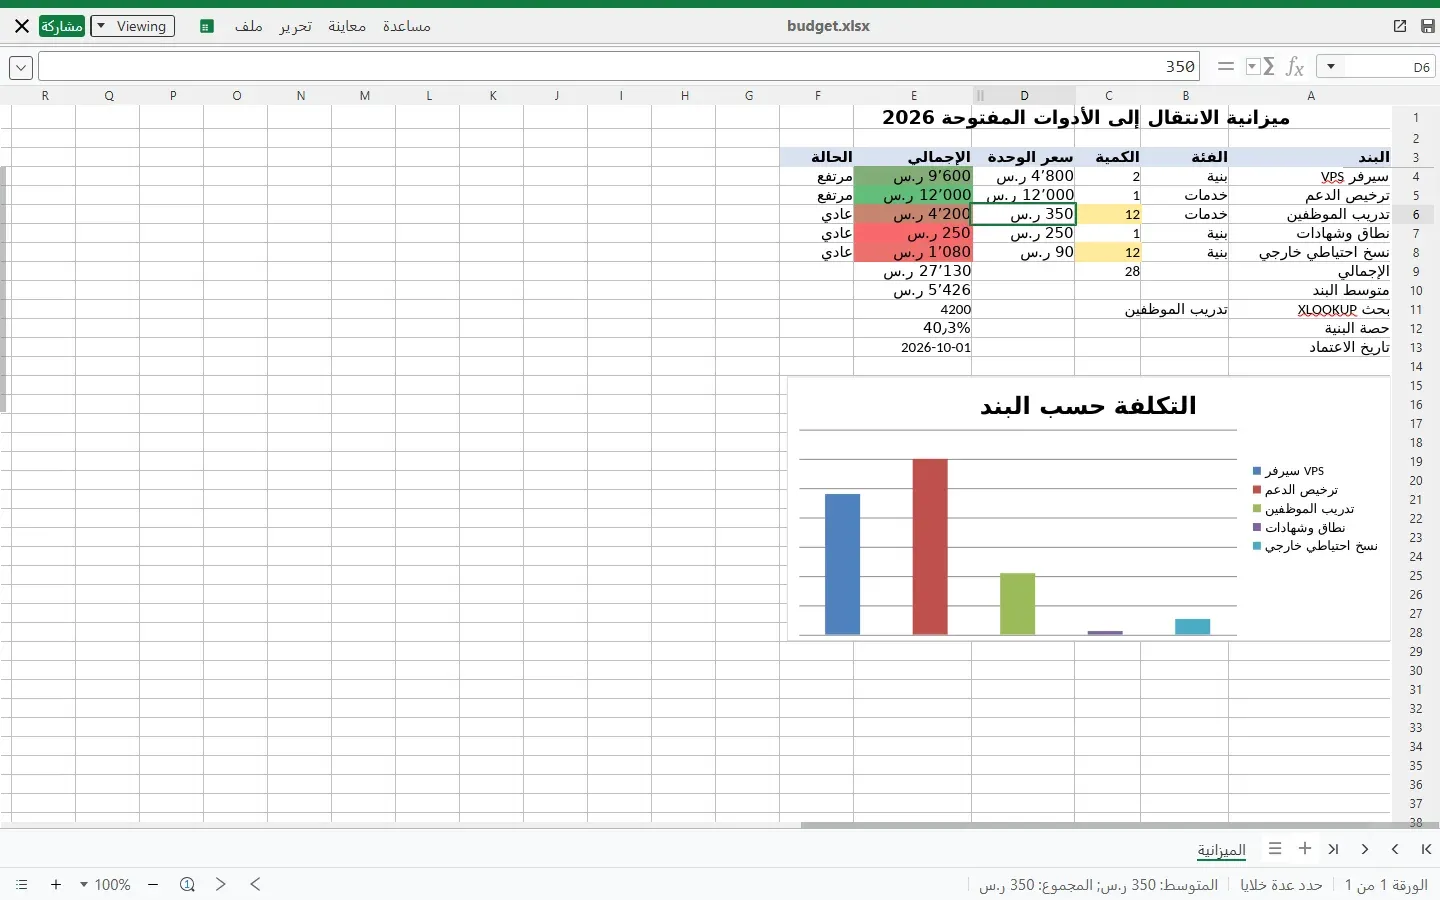Click the formula input field showing 350

tap(619, 67)
